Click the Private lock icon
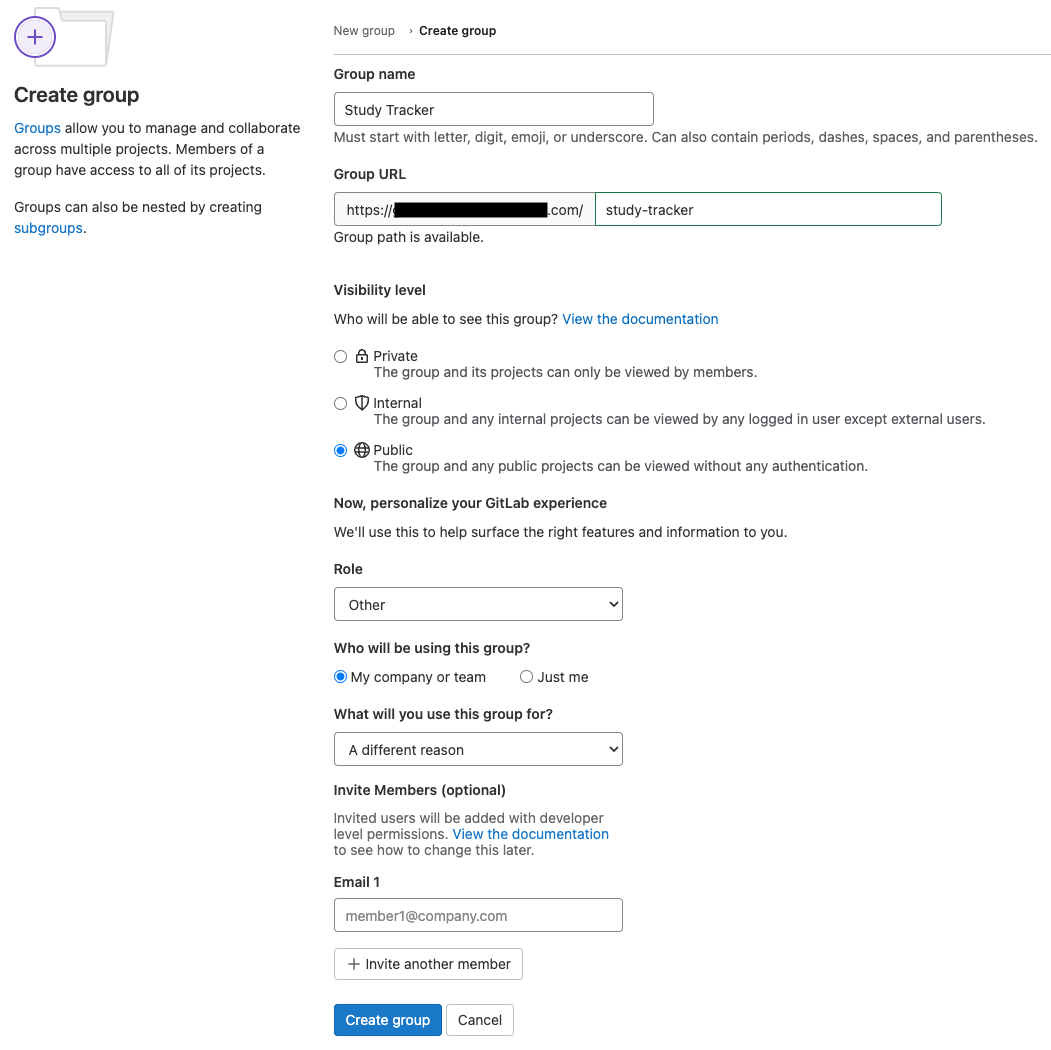The image size is (1051, 1050). click(362, 356)
